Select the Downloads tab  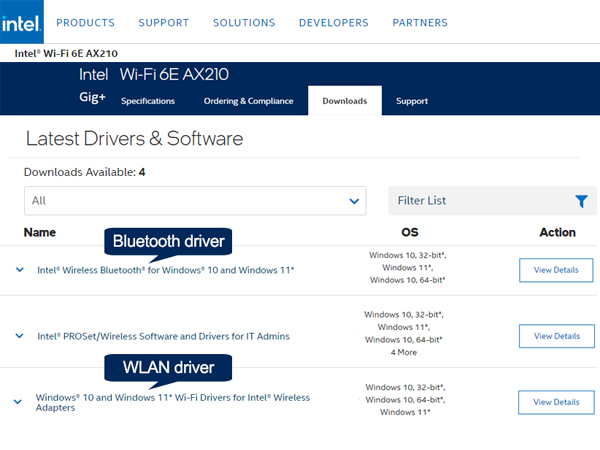click(x=344, y=101)
